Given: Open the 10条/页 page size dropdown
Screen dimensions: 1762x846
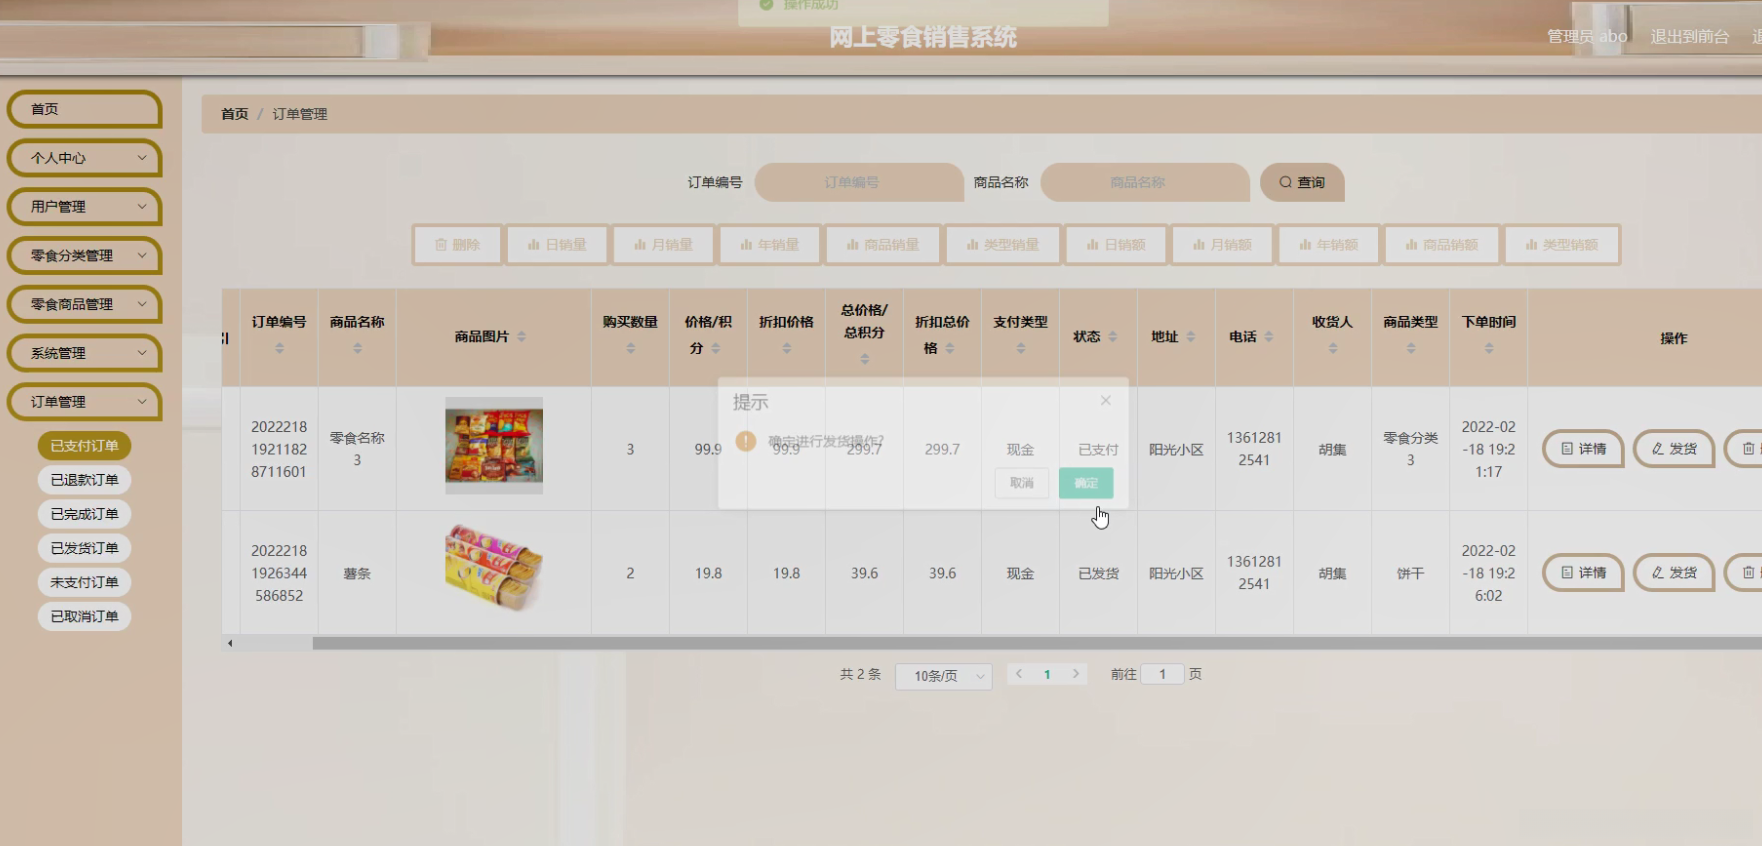Looking at the screenshot, I should pyautogui.click(x=944, y=676).
